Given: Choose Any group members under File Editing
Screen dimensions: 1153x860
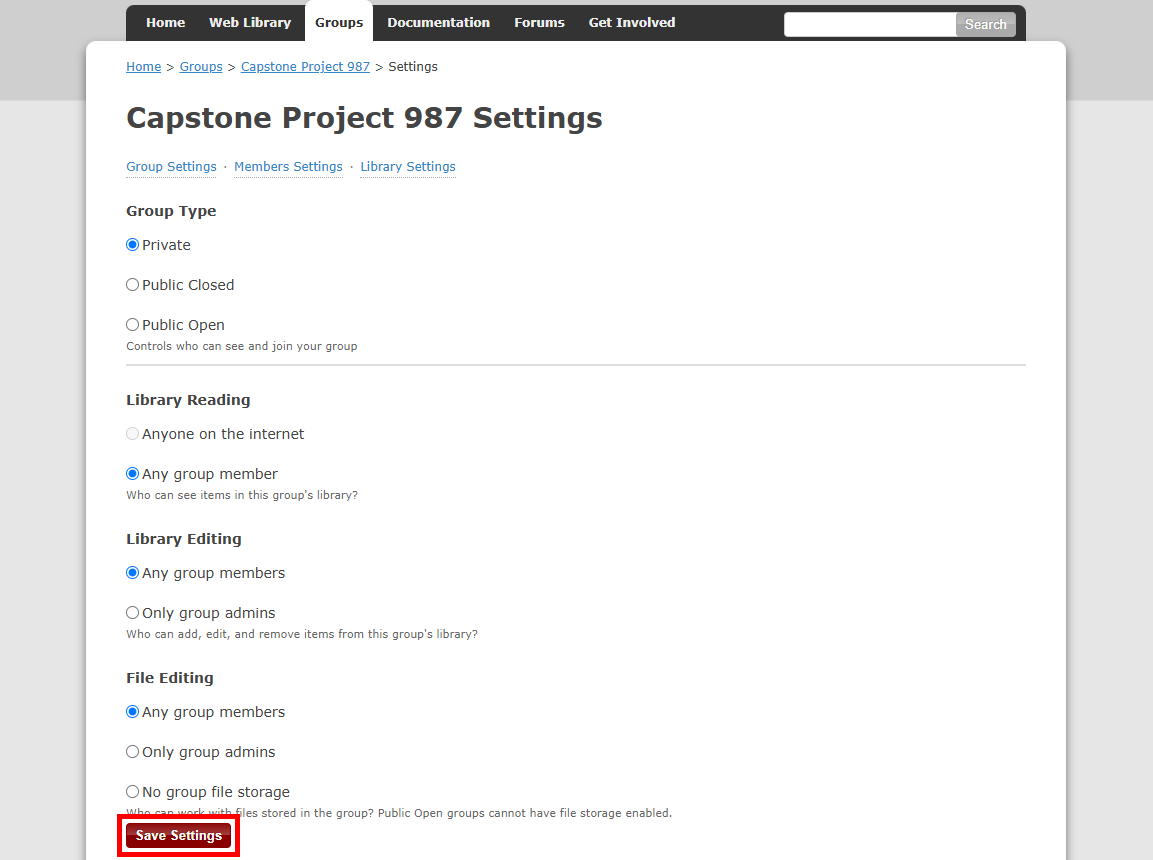Looking at the screenshot, I should (133, 712).
